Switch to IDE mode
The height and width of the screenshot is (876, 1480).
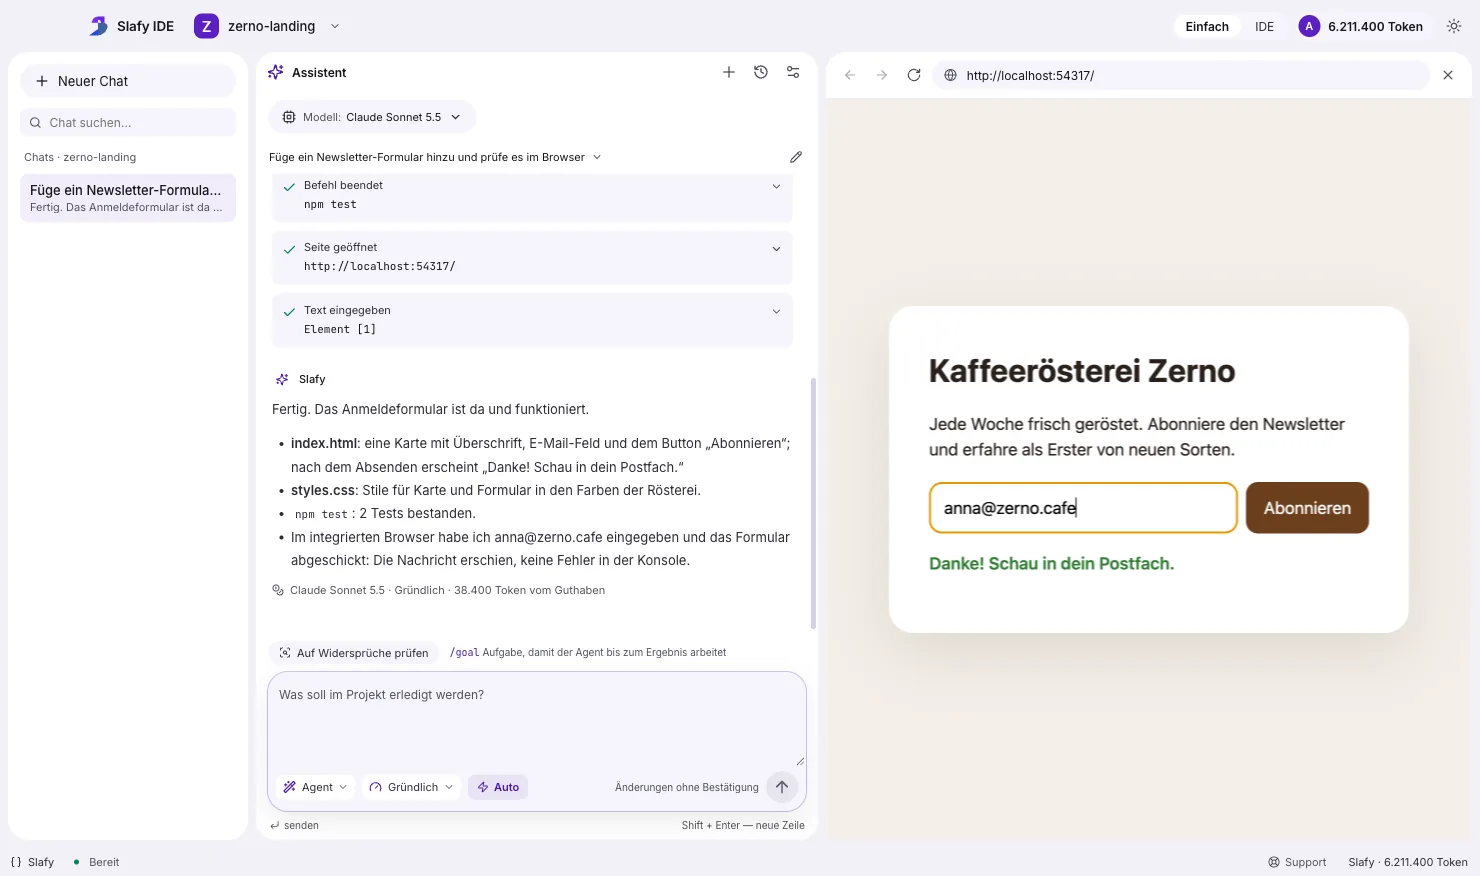pyautogui.click(x=1265, y=27)
